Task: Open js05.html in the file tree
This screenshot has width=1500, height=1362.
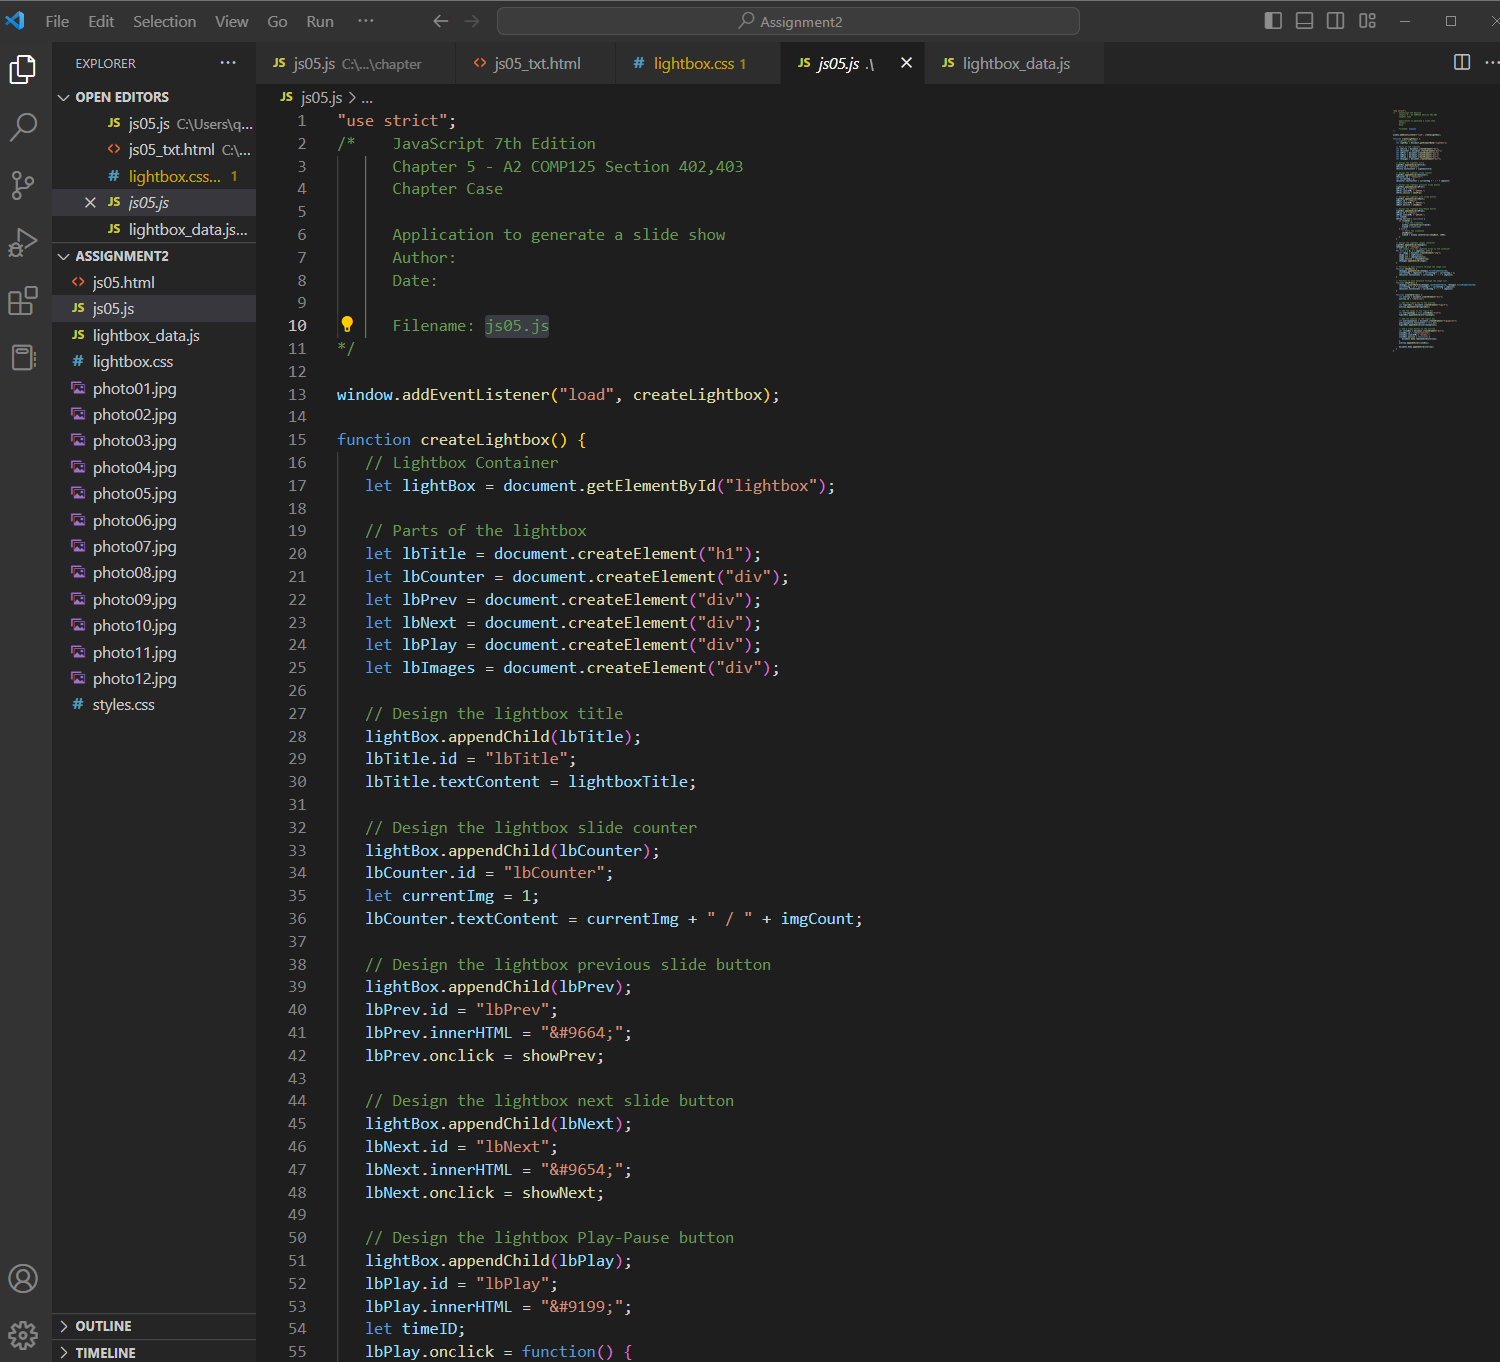Action: (x=154, y=282)
